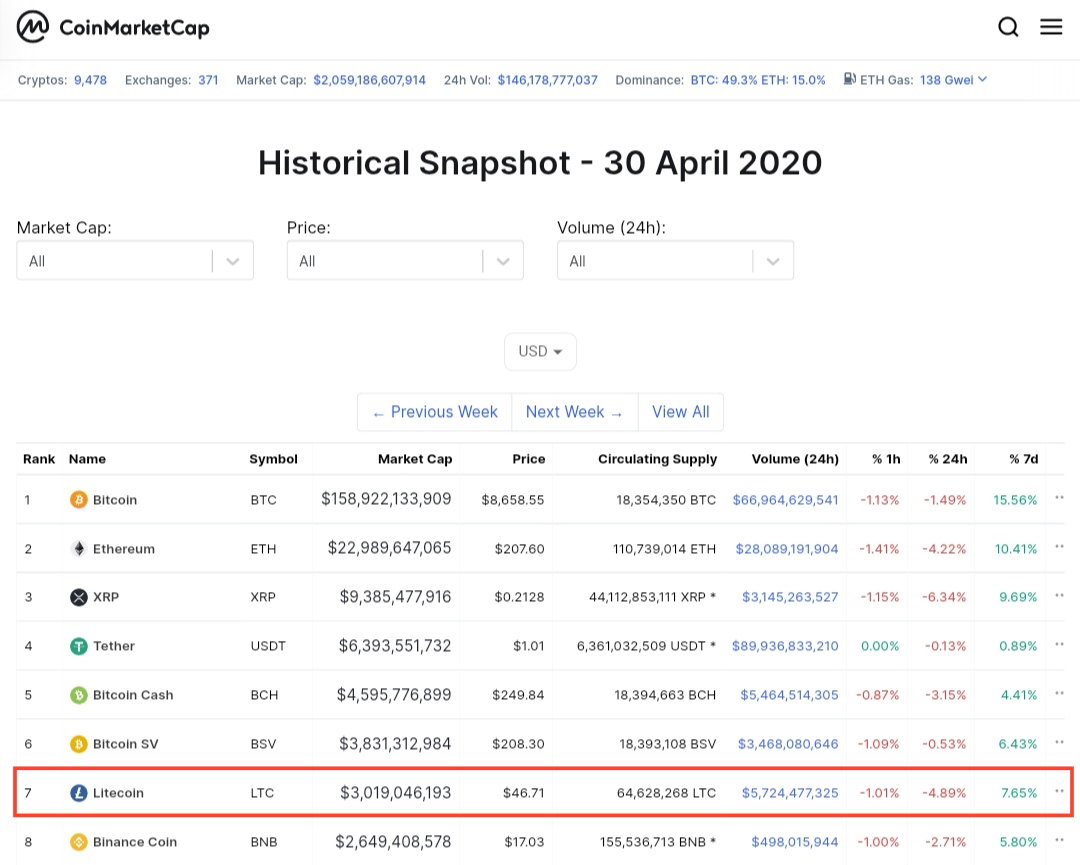Open the Bitcoin Cash name link
The image size is (1080, 865).
tap(133, 695)
